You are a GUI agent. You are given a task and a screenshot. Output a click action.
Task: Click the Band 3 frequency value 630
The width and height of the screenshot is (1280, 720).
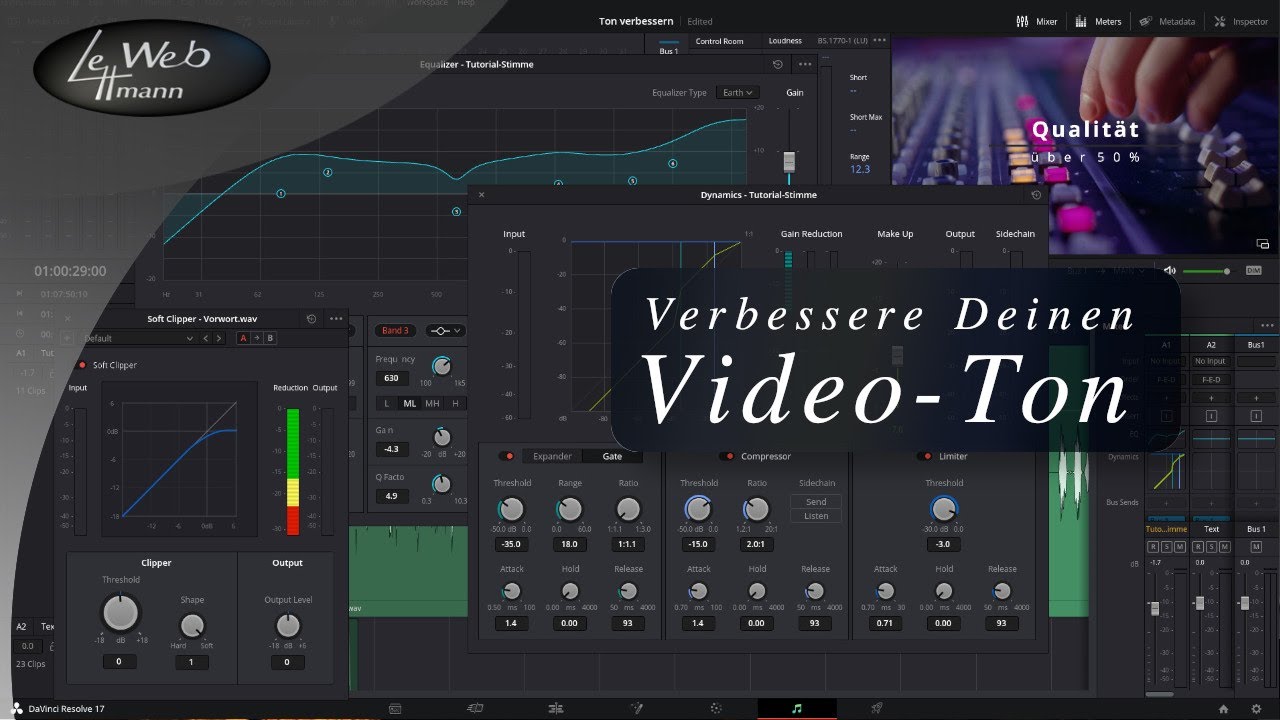[391, 378]
